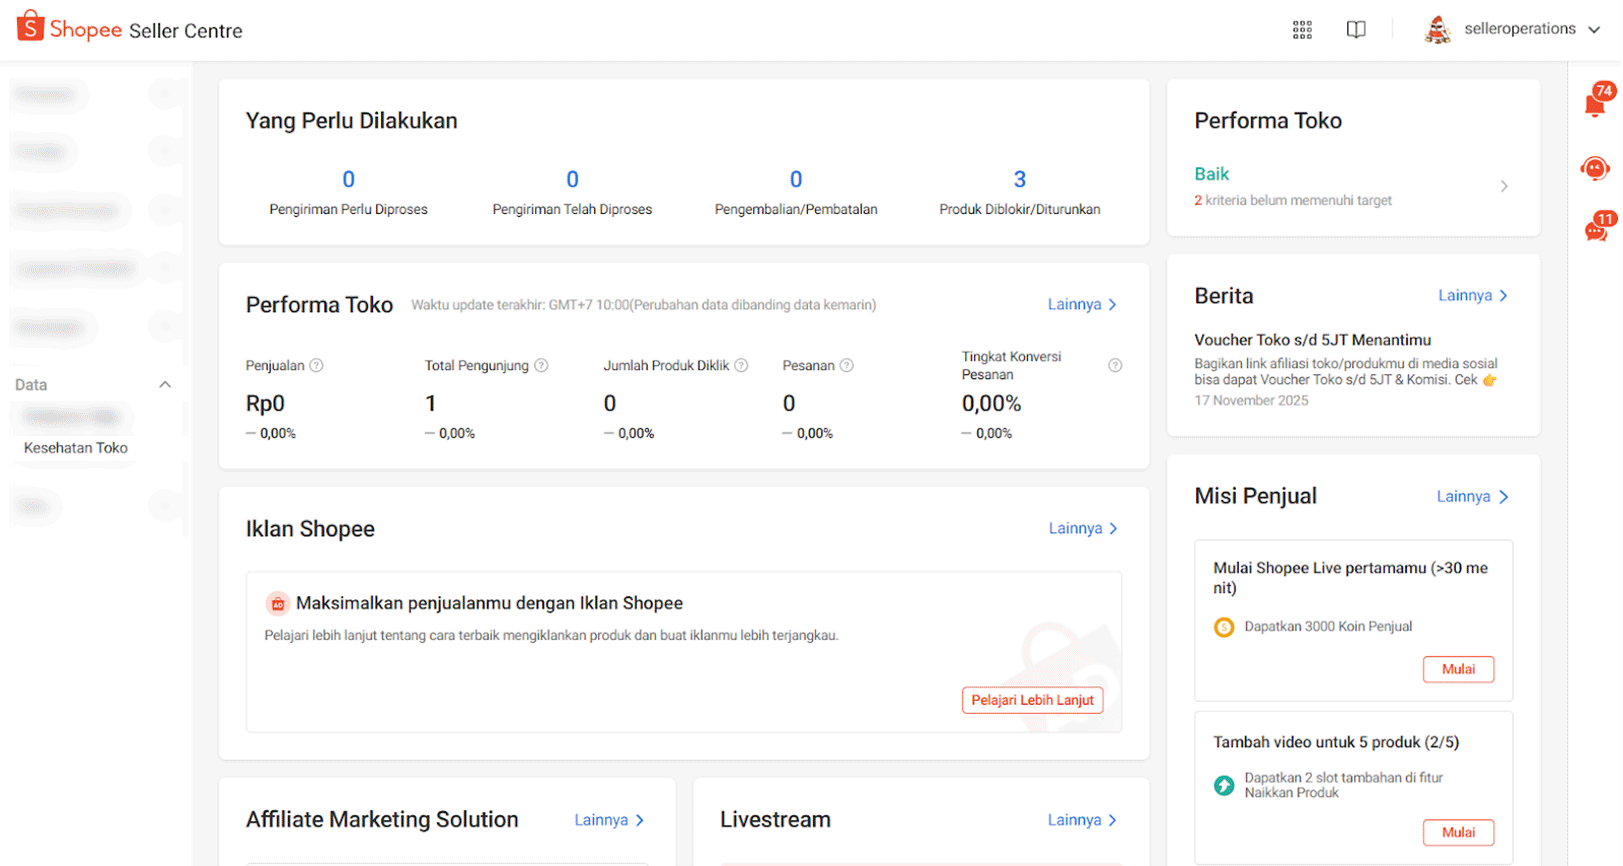Click the 0,00% Tingkat Konversi Pesanan value
Image resolution: width=1623 pixels, height=866 pixels.
pyautogui.click(x=991, y=404)
